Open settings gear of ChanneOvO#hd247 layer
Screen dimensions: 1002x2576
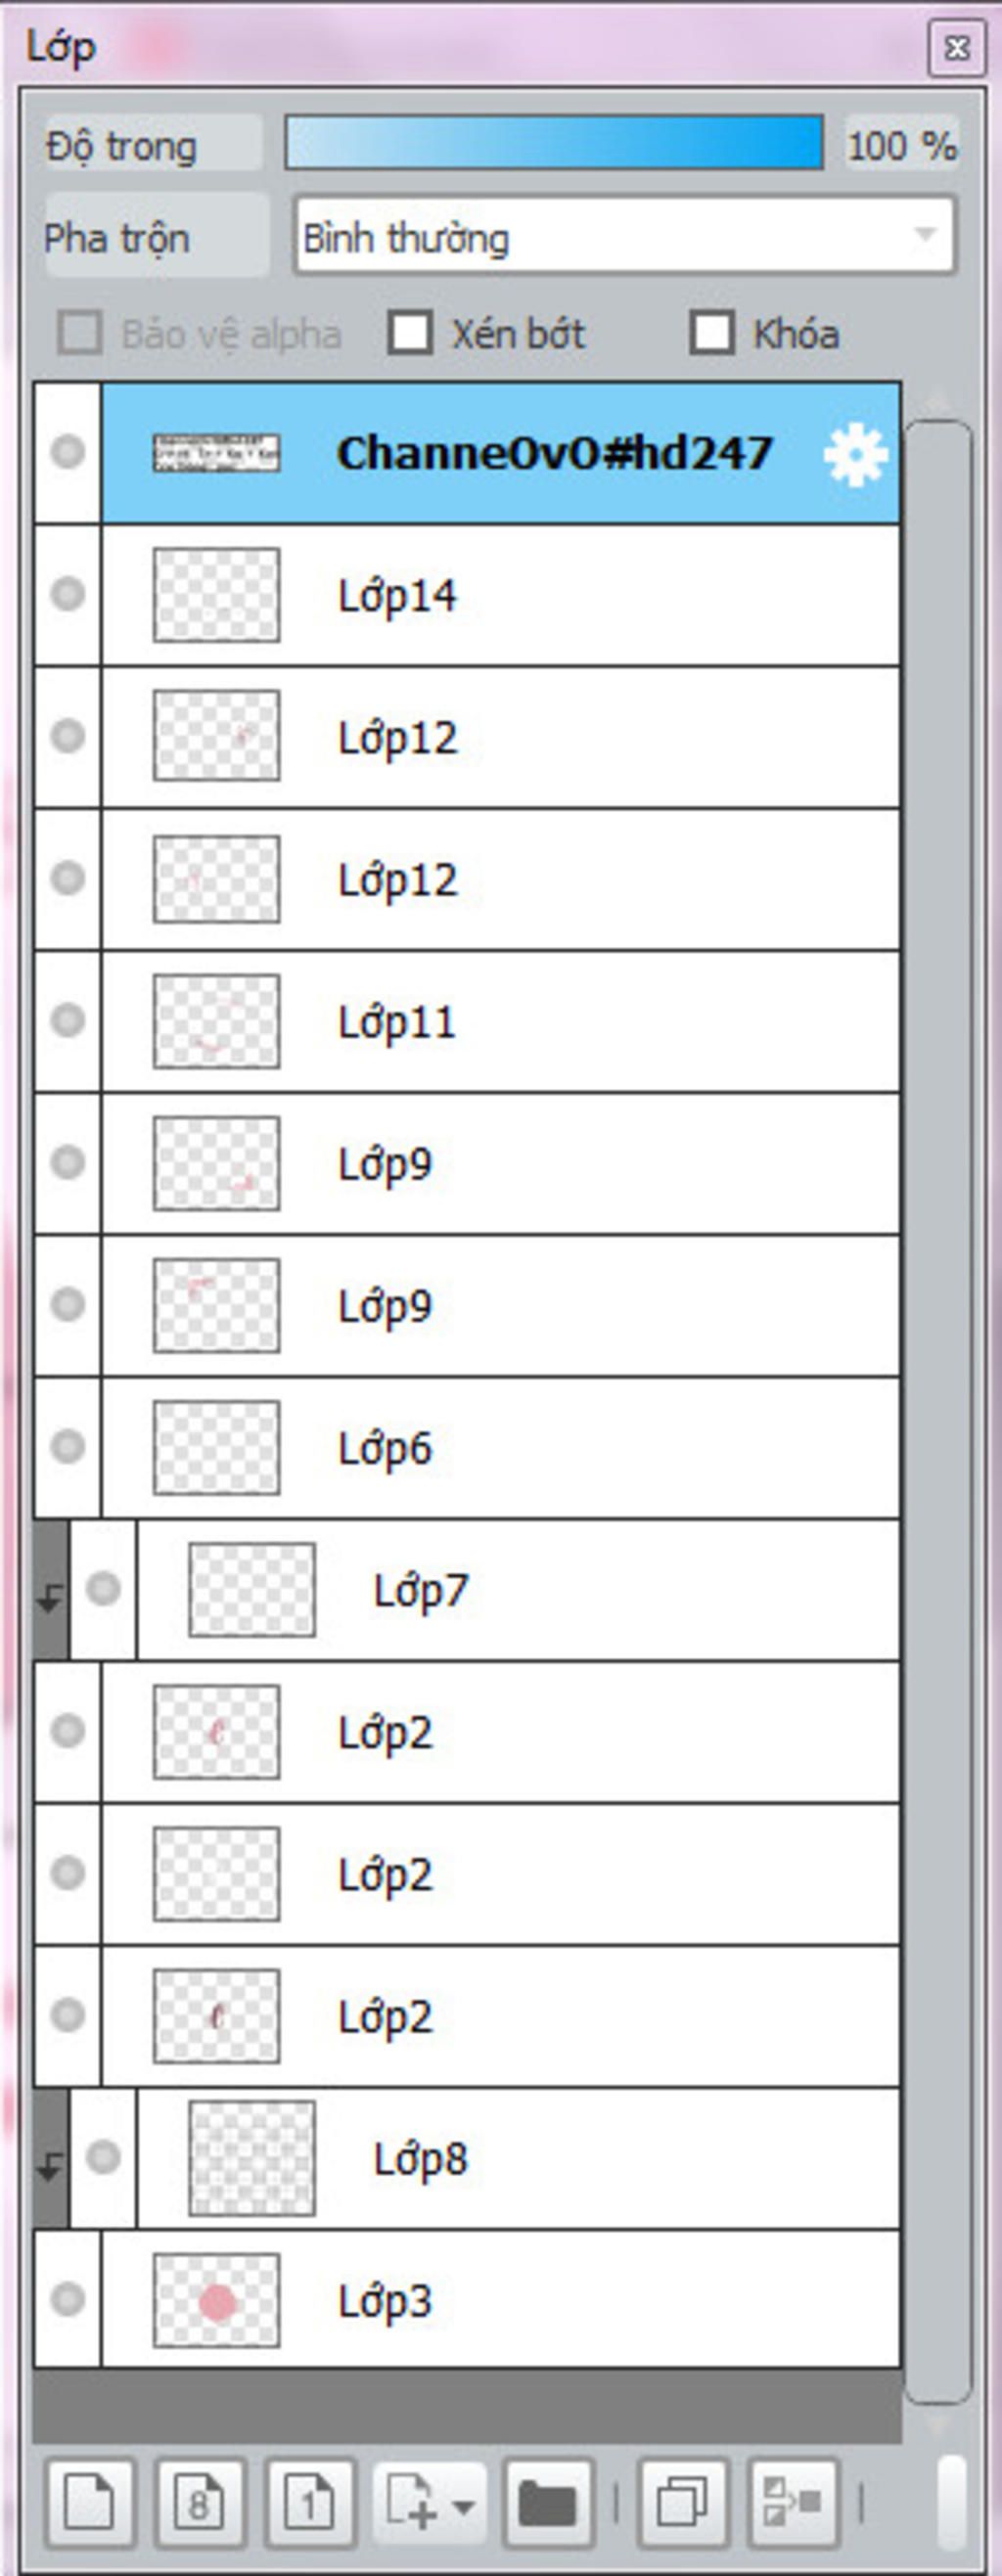(x=855, y=455)
